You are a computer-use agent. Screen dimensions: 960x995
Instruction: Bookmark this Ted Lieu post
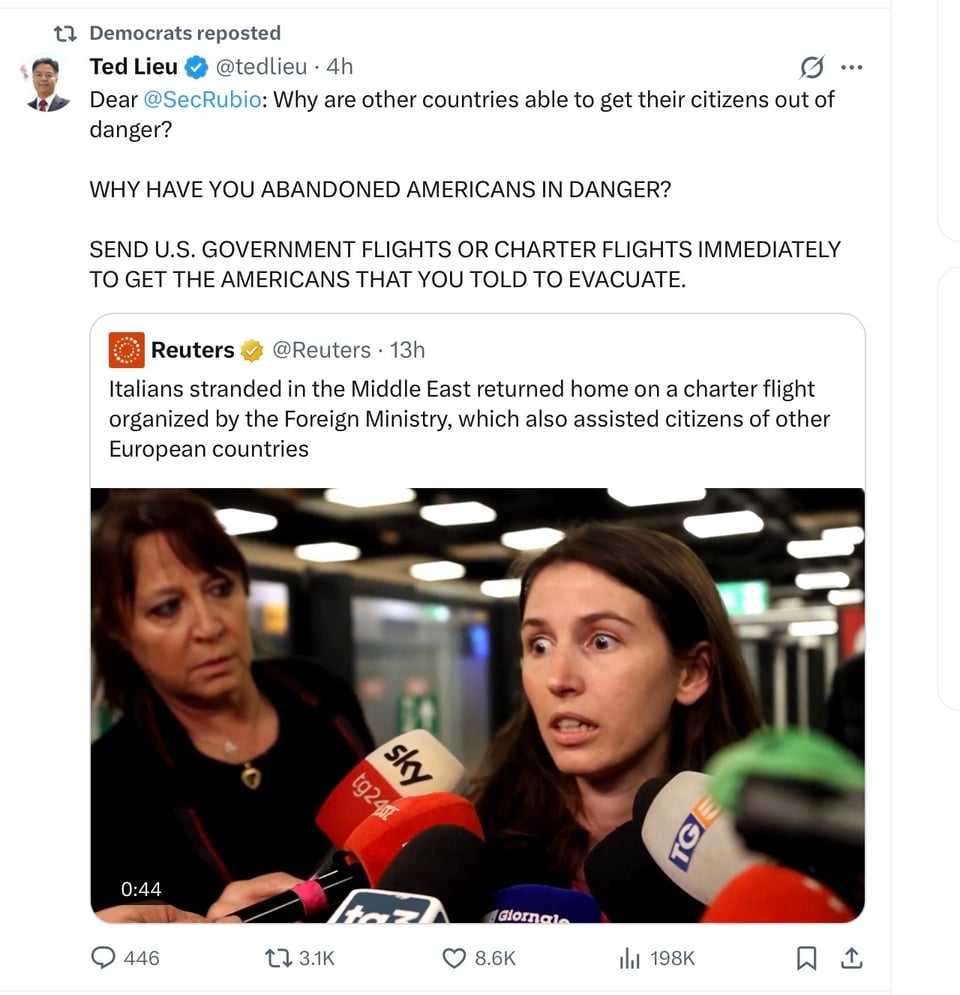pos(806,958)
